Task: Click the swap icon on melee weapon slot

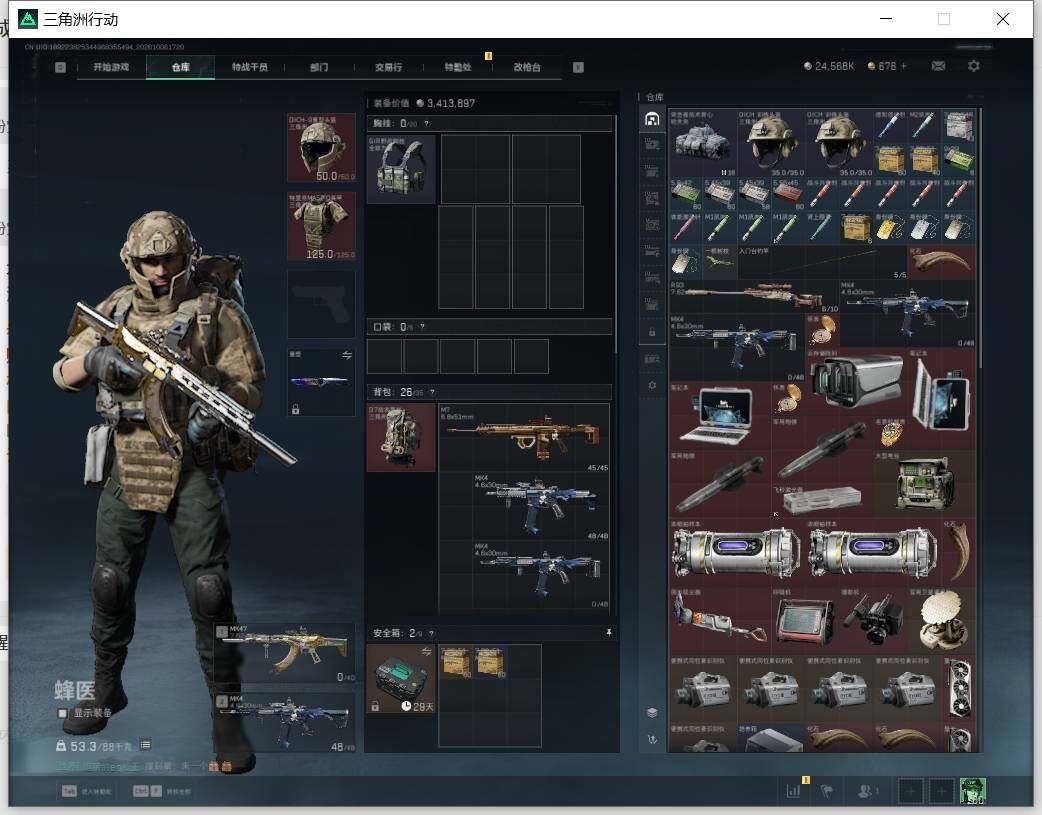Action: point(347,356)
